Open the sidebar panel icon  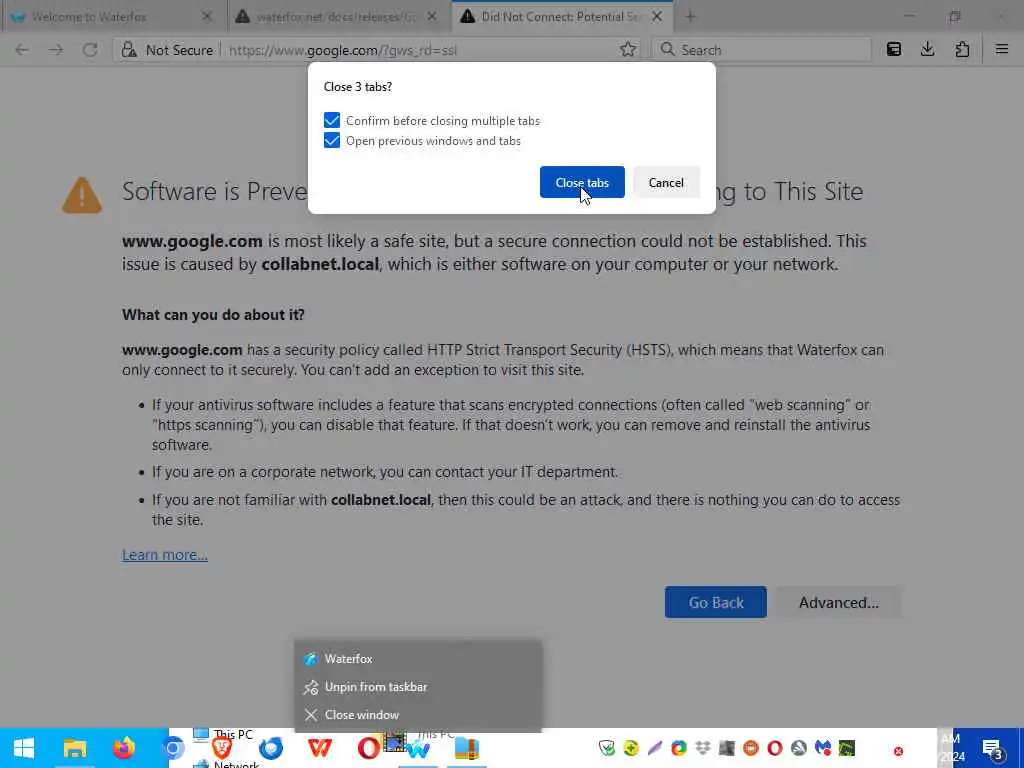(x=893, y=50)
